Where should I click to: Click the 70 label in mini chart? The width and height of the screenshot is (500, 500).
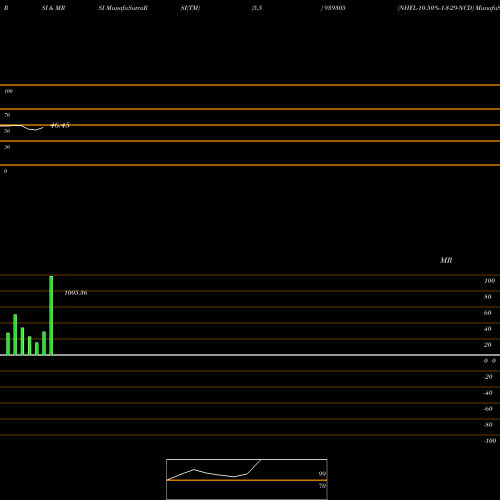click(x=322, y=486)
